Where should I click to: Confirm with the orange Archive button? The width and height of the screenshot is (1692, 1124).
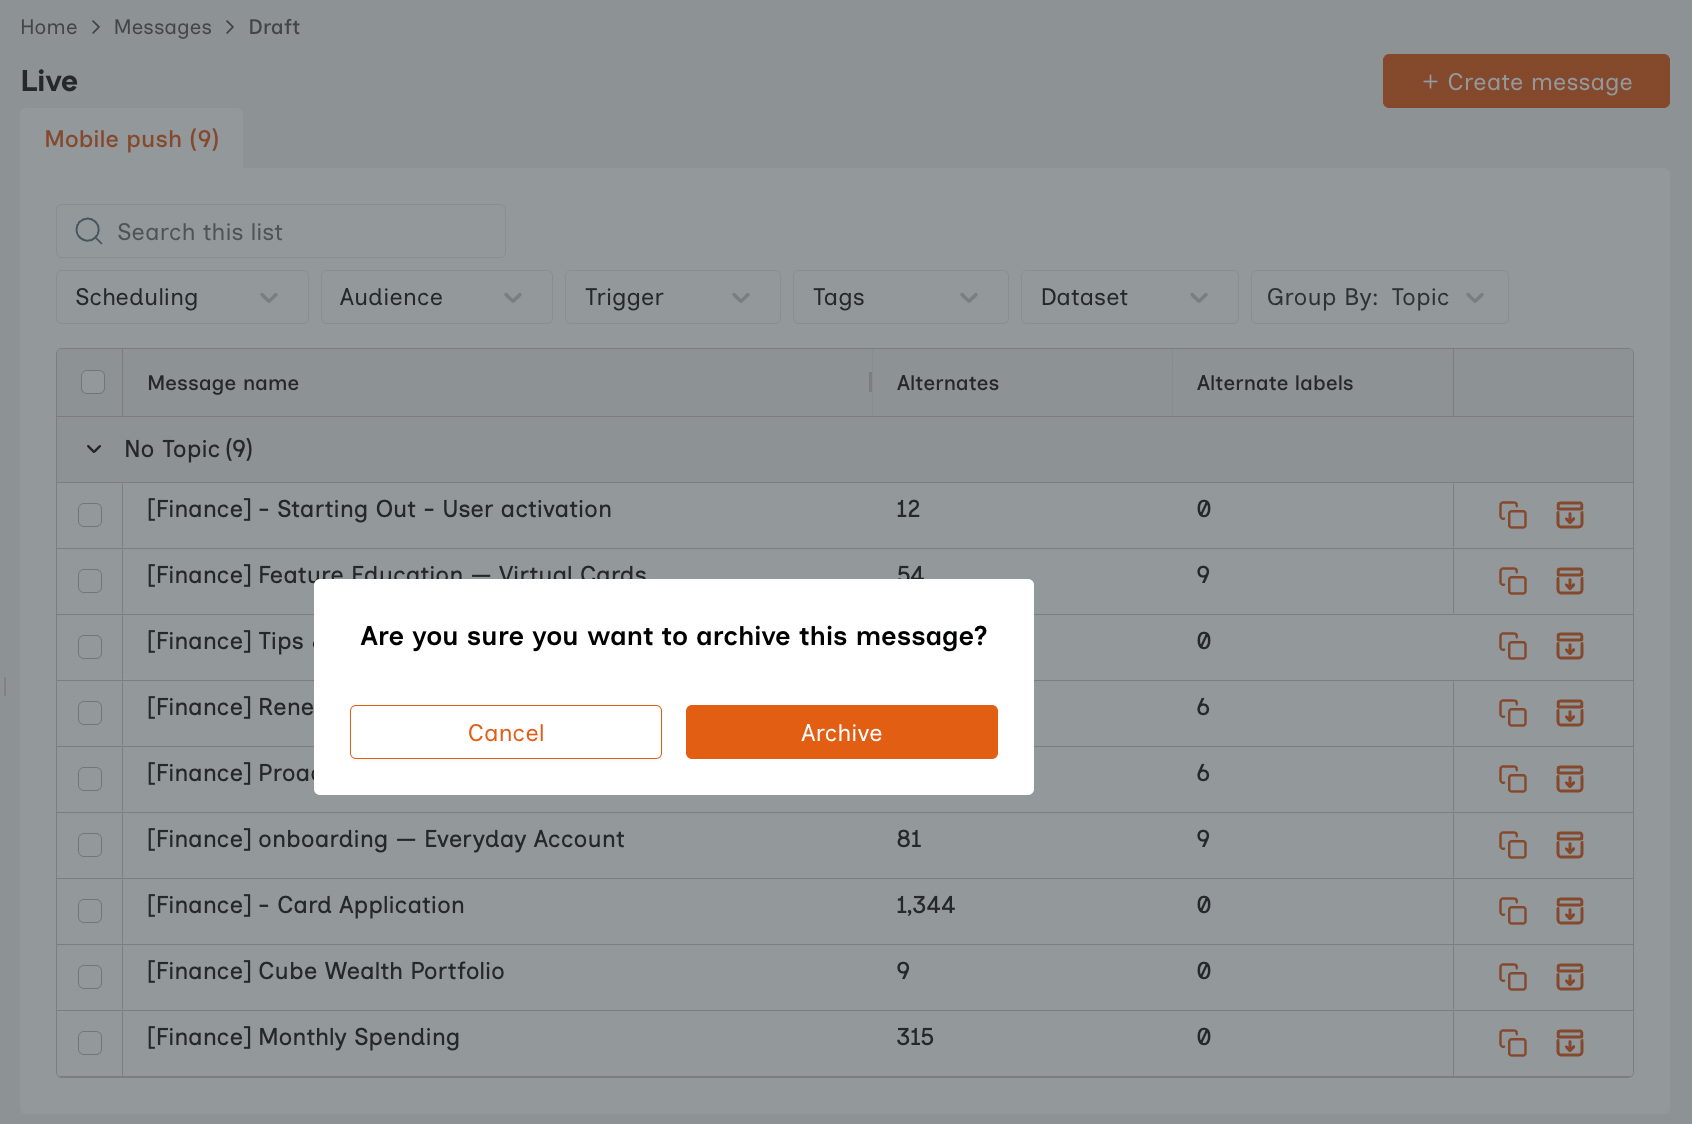tap(842, 732)
